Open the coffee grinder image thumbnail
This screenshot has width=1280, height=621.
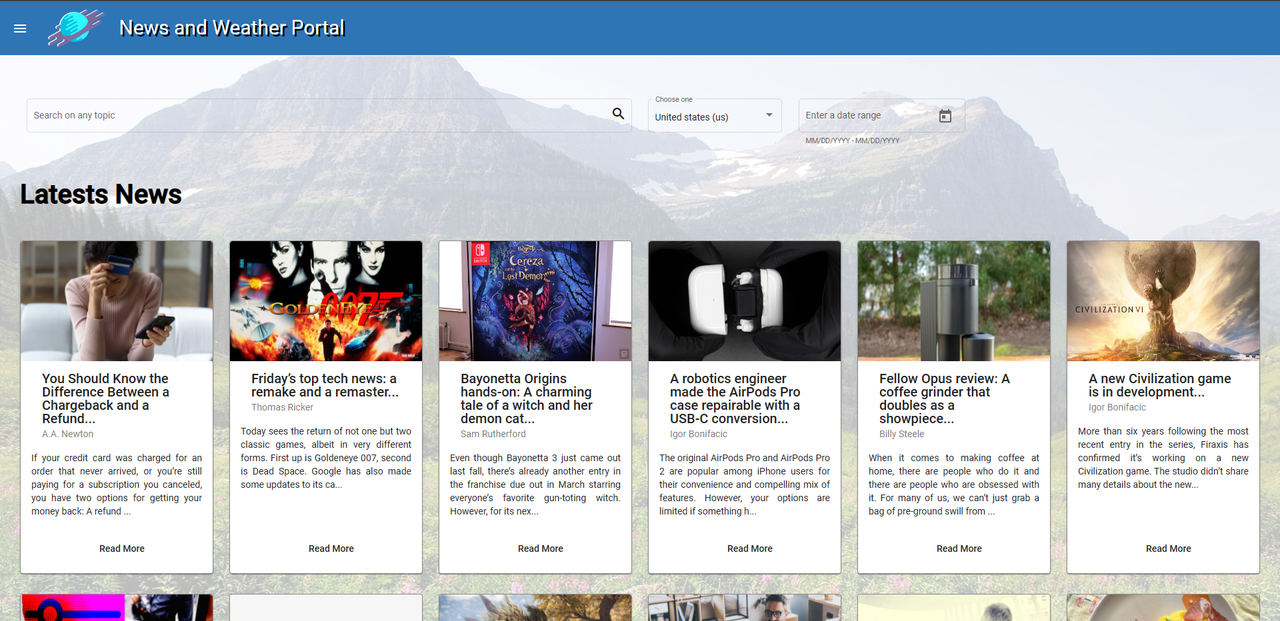coord(954,301)
